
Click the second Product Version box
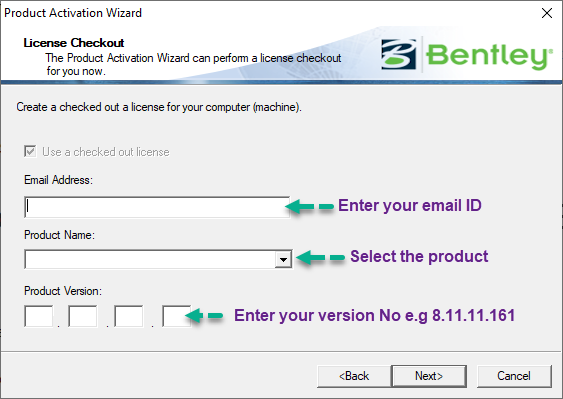point(83,316)
